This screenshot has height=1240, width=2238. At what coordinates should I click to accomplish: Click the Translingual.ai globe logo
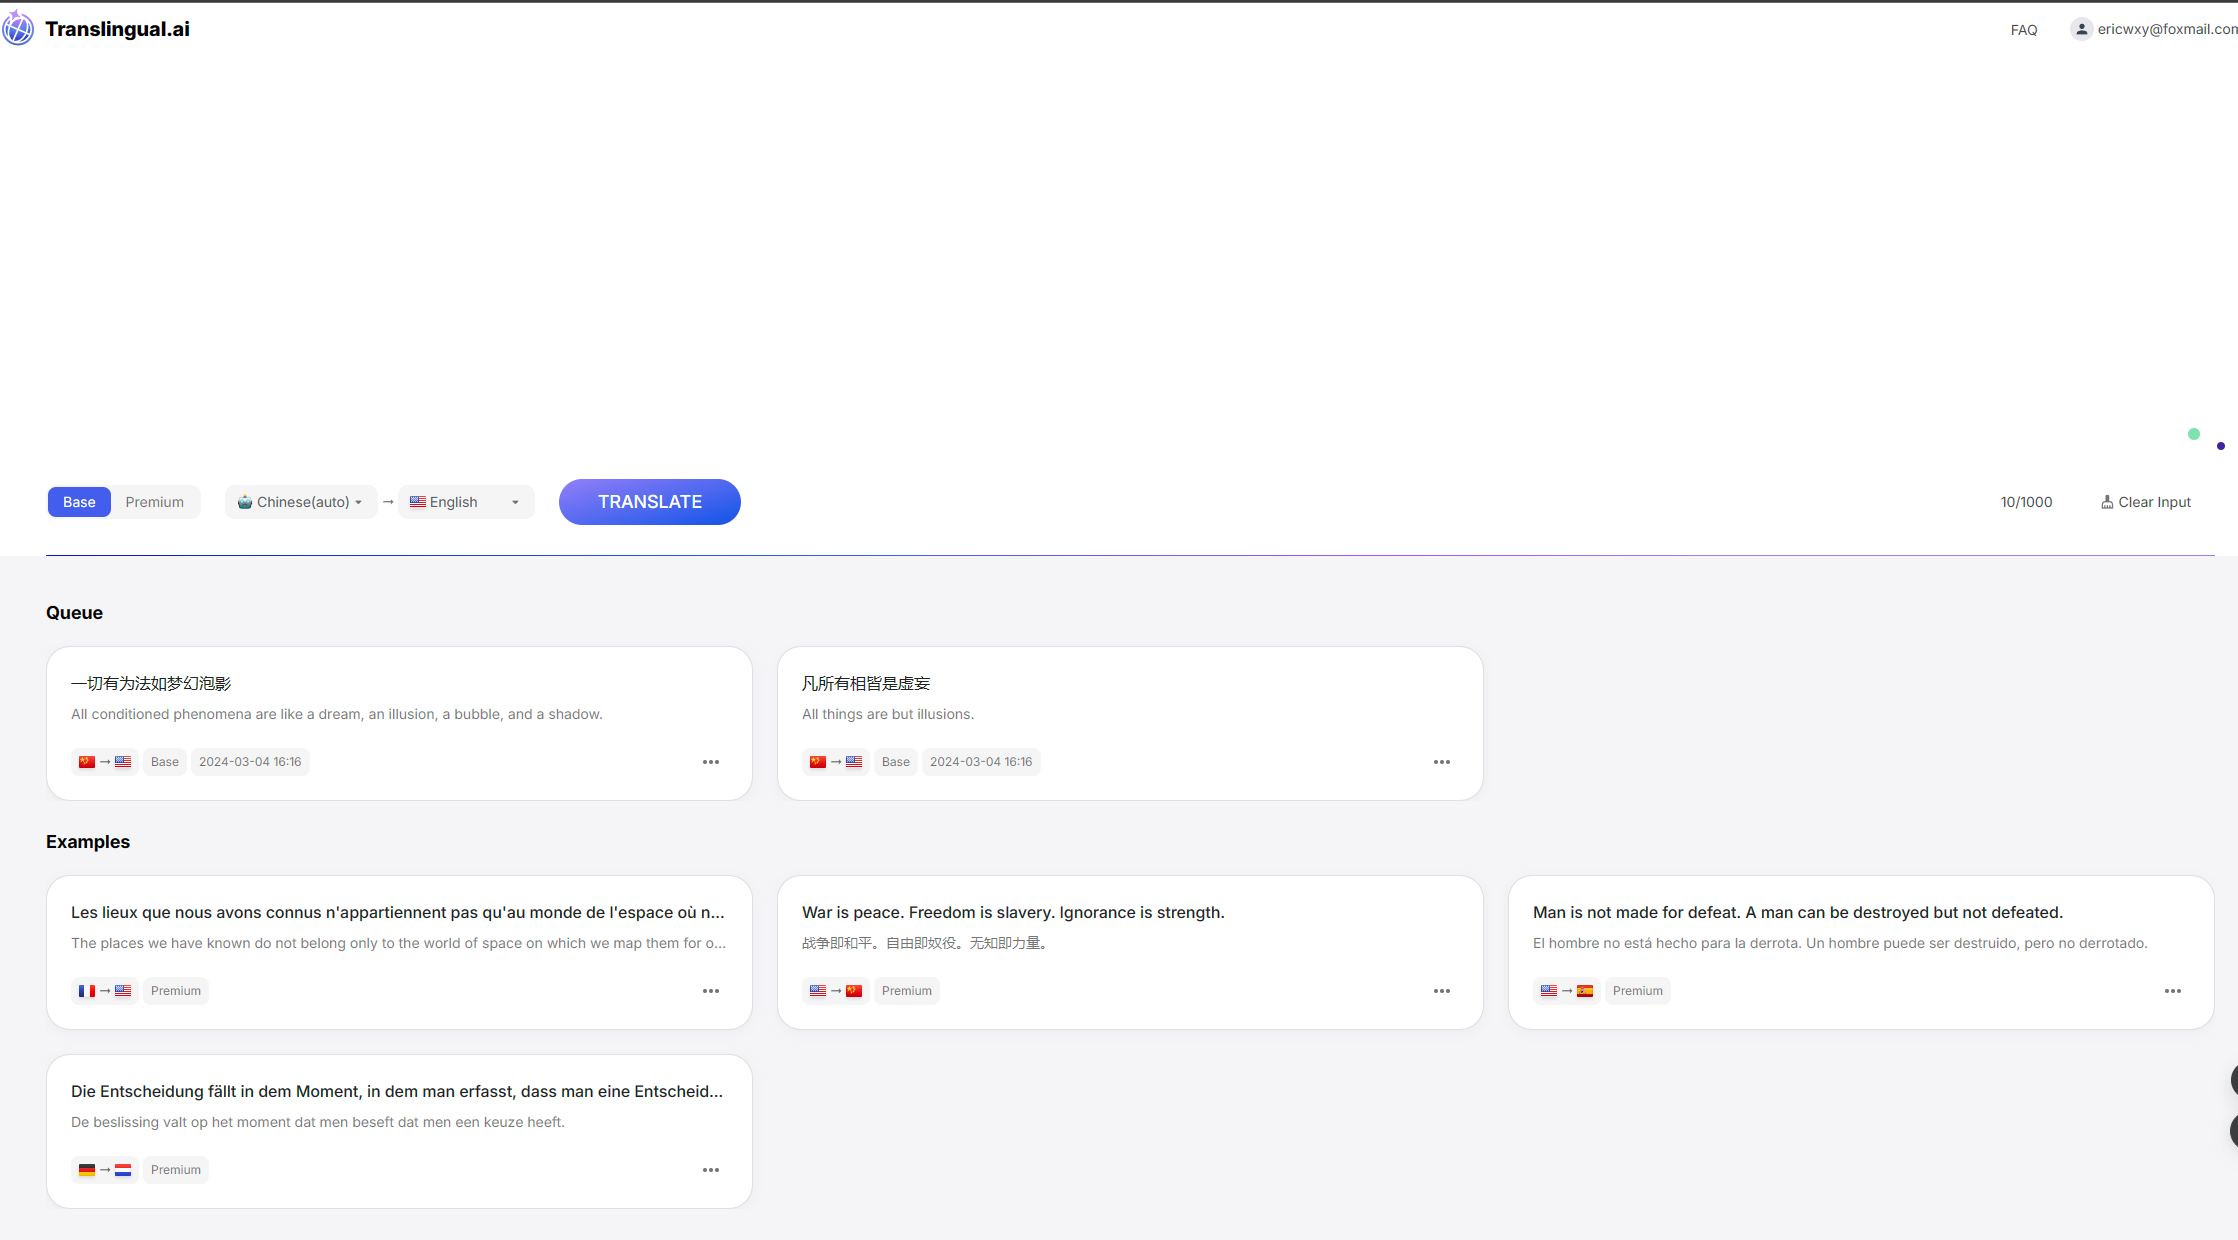point(18,28)
